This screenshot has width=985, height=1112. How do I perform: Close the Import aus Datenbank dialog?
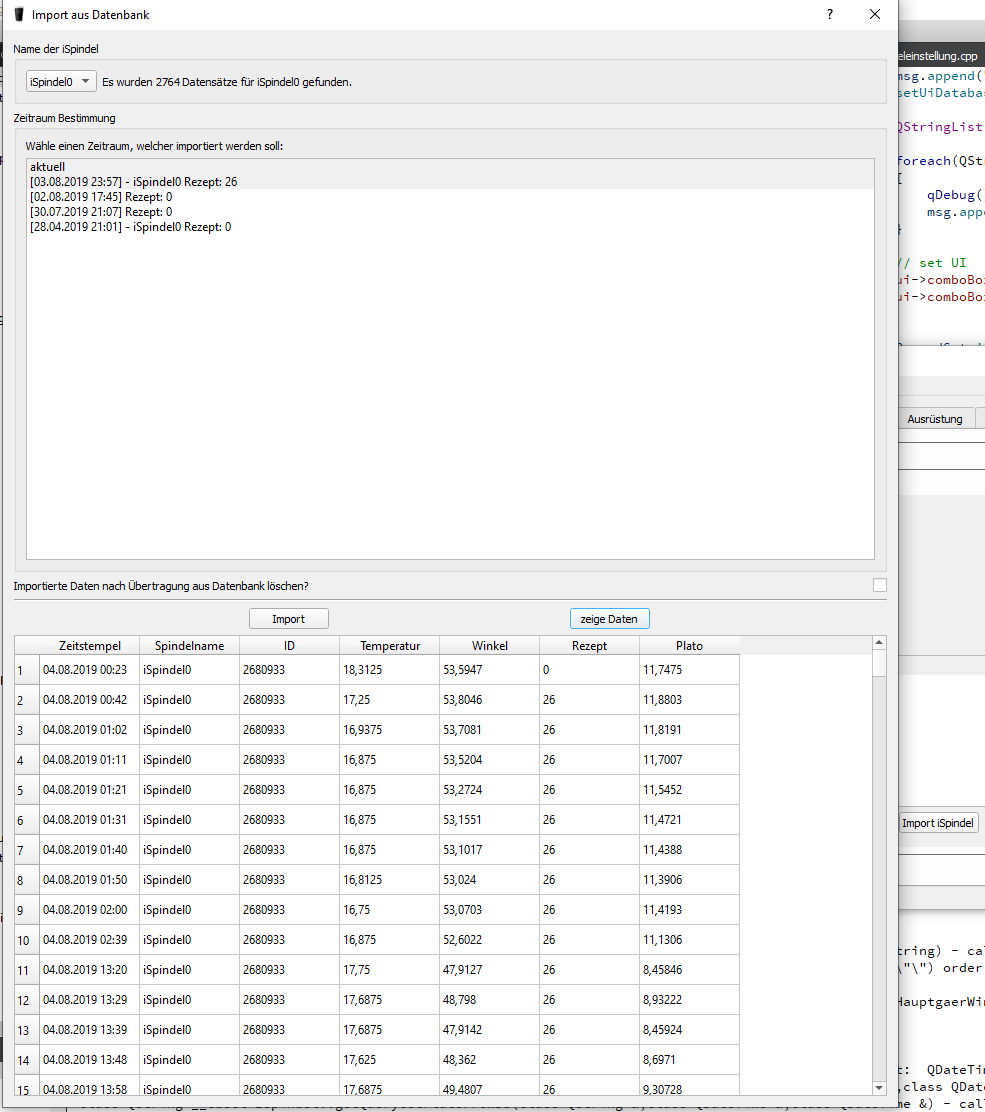875,15
